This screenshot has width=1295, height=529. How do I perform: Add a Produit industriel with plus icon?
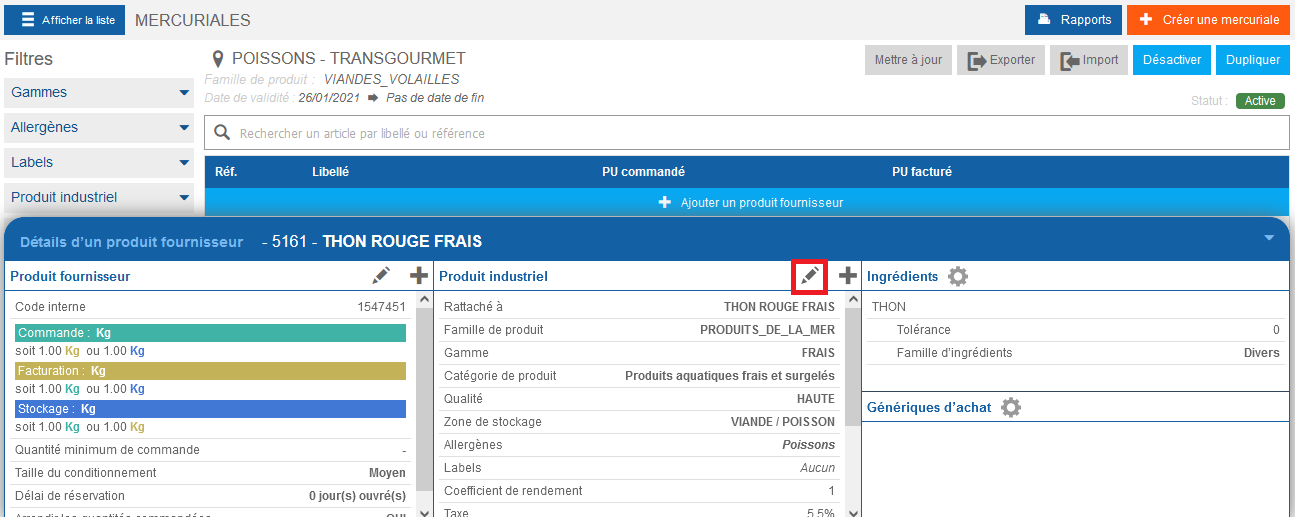pos(847,275)
